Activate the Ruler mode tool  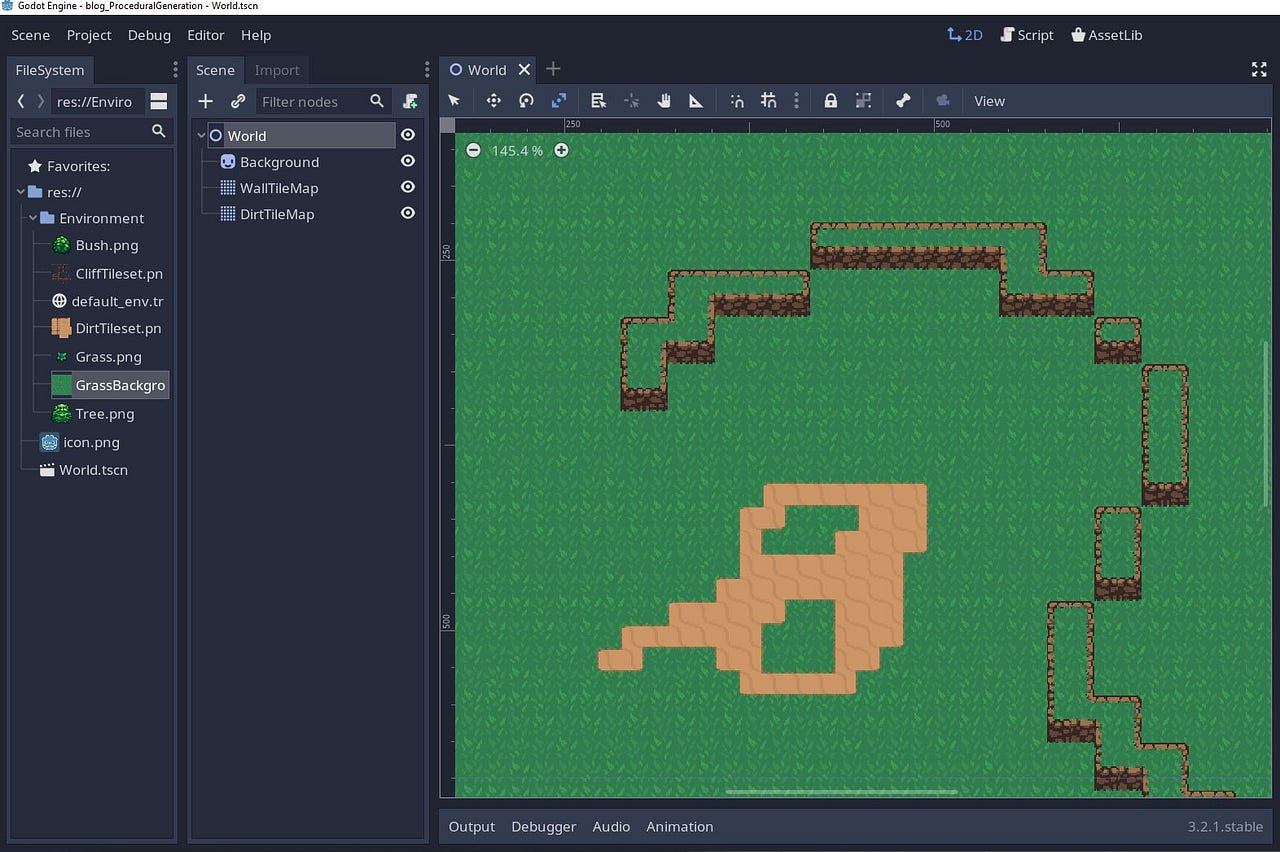pyautogui.click(x=696, y=101)
